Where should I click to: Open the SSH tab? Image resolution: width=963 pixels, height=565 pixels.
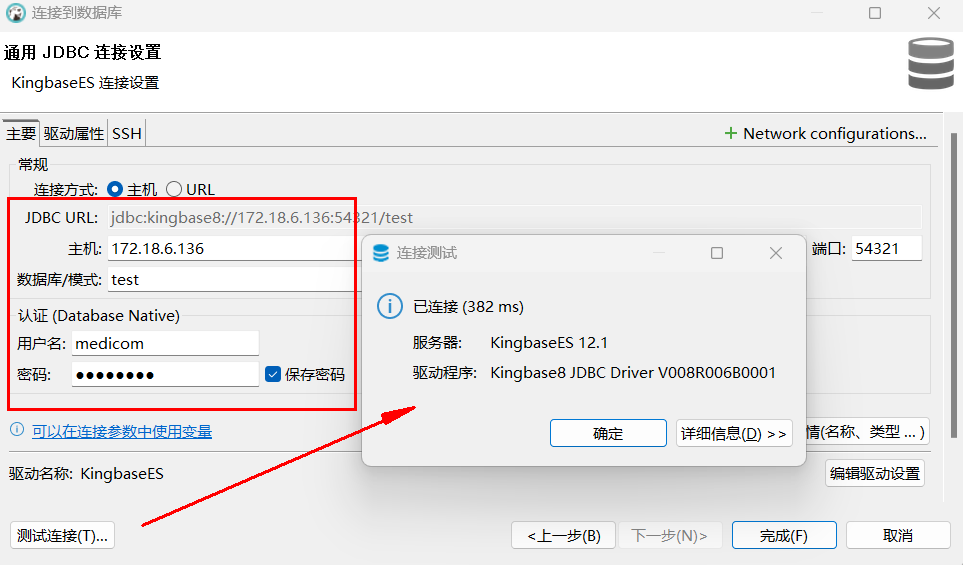point(127,133)
